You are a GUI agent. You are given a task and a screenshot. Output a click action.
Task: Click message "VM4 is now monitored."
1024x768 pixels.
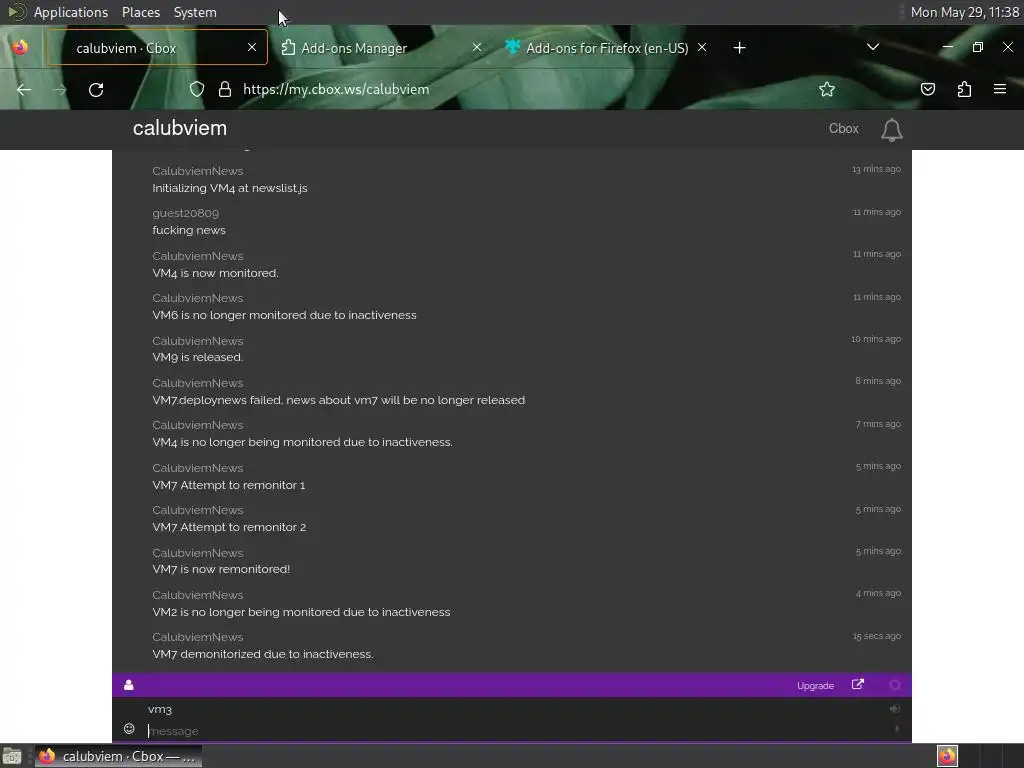tap(216, 273)
